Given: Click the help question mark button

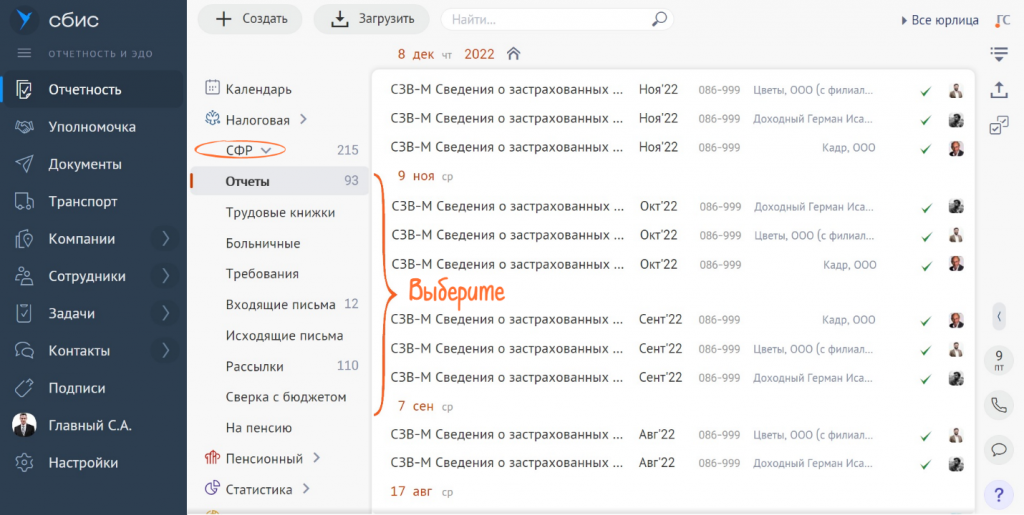Looking at the screenshot, I should [x=998, y=493].
